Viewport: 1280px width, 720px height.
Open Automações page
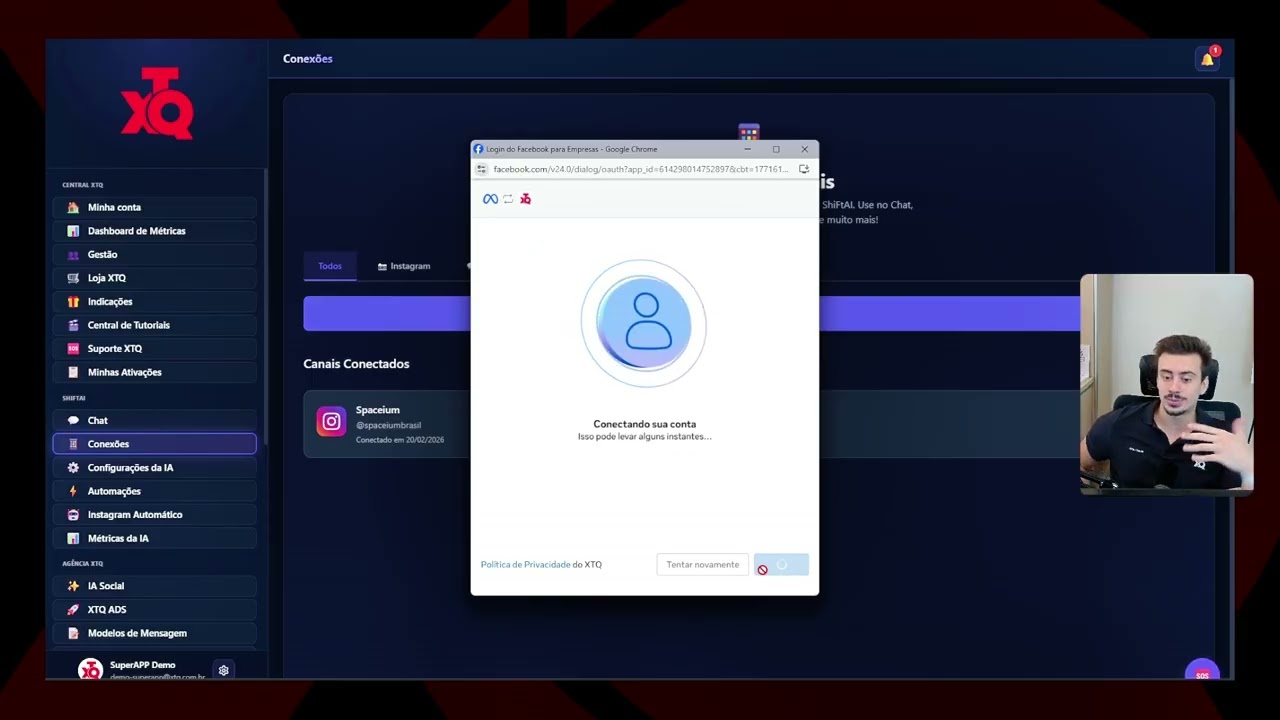coord(154,491)
